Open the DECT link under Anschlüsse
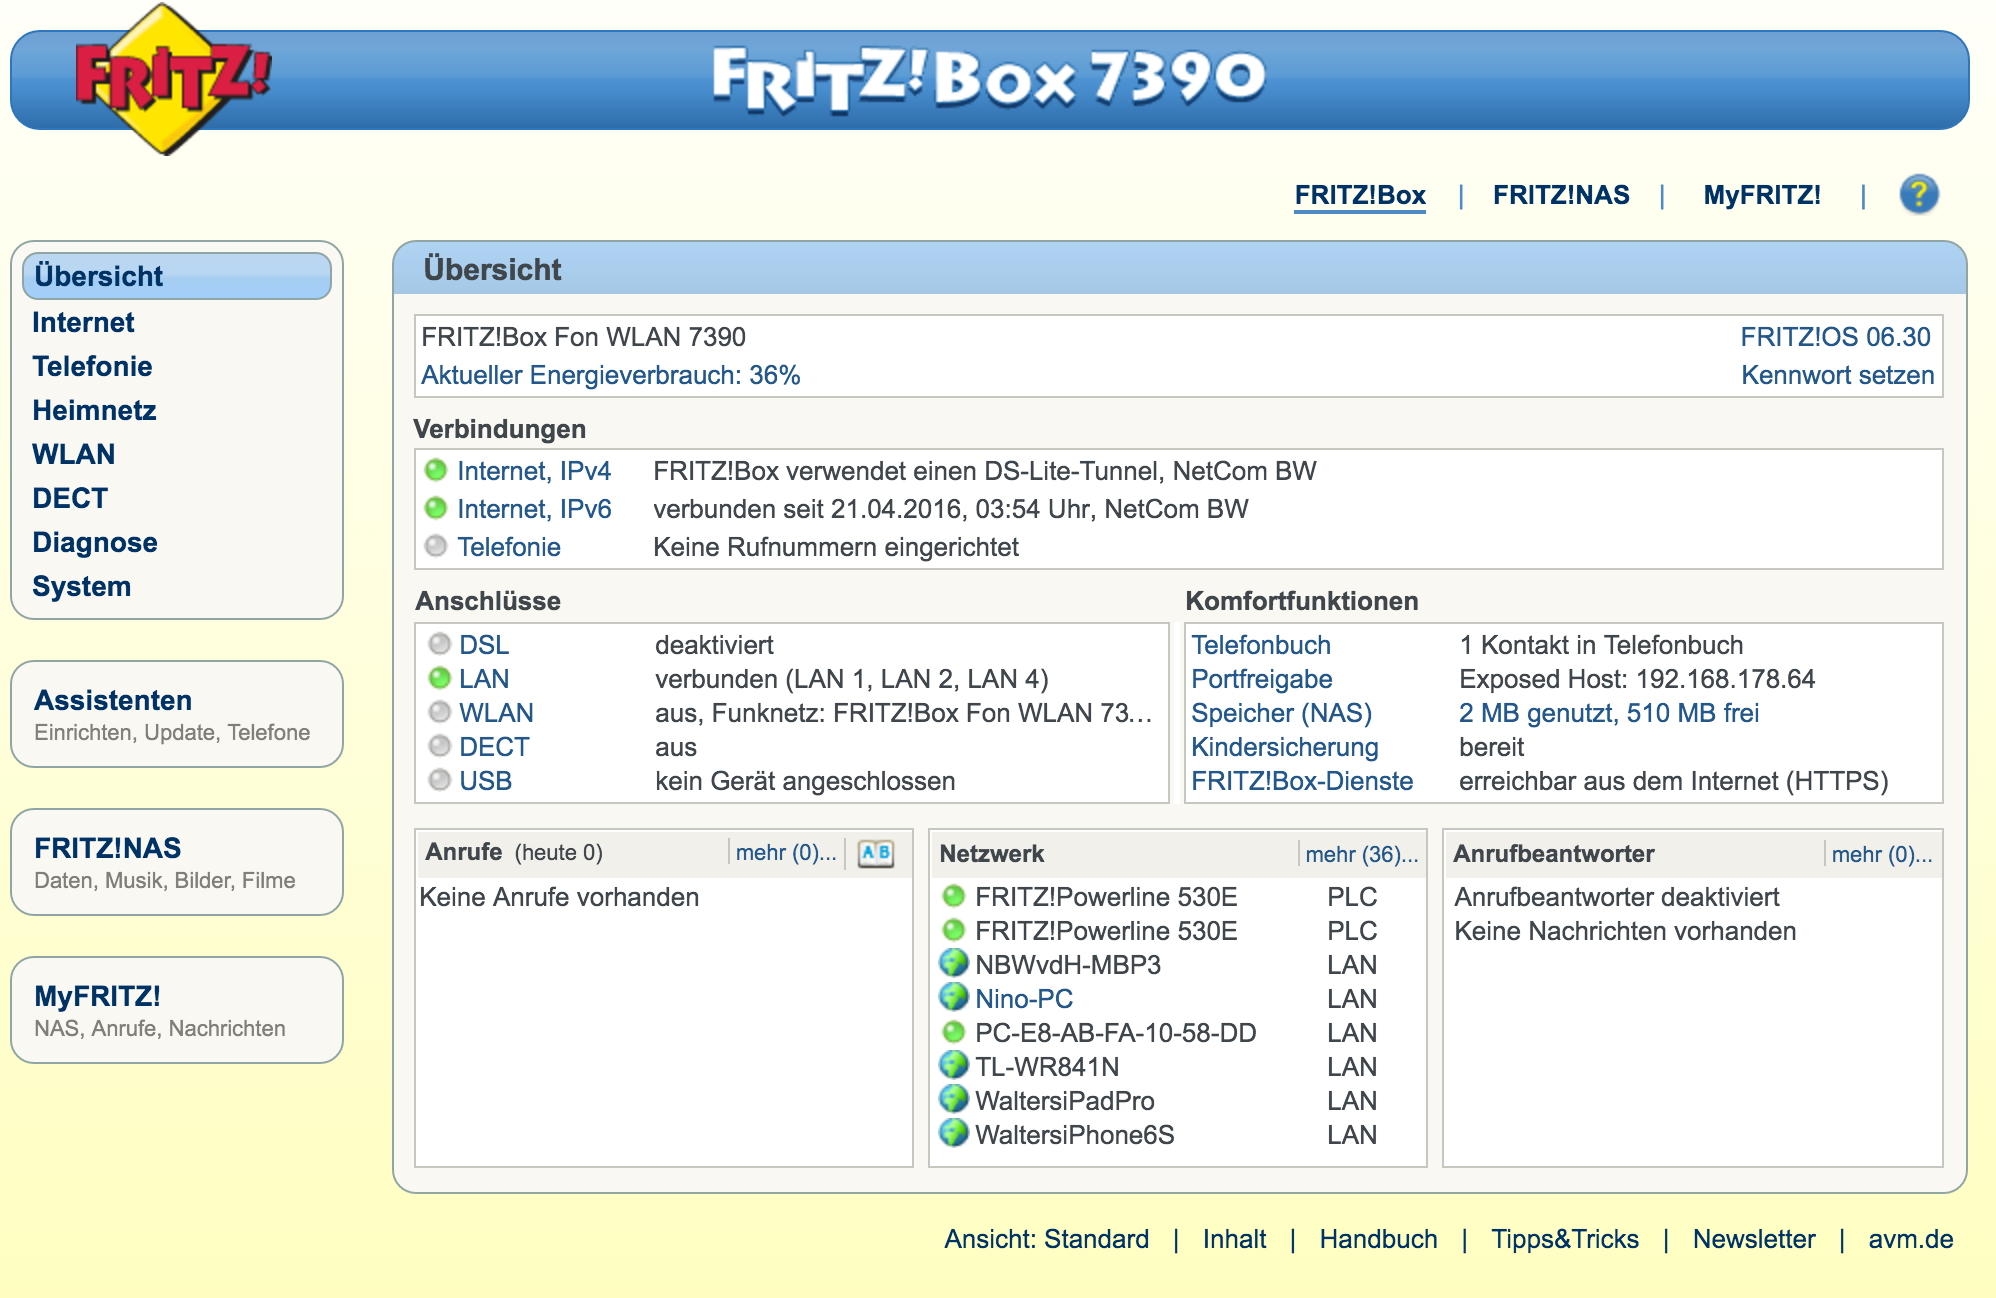Image resolution: width=1996 pixels, height=1298 pixels. coord(494,747)
